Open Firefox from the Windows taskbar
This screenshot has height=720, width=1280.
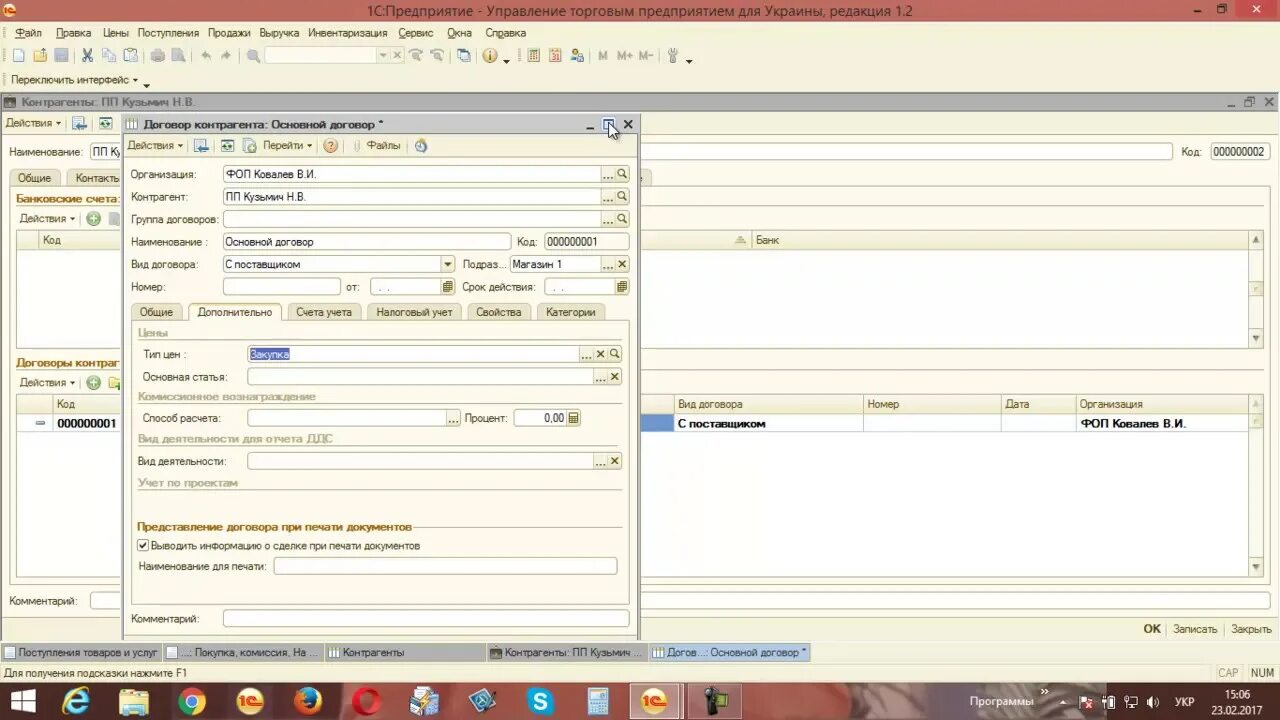pos(308,702)
